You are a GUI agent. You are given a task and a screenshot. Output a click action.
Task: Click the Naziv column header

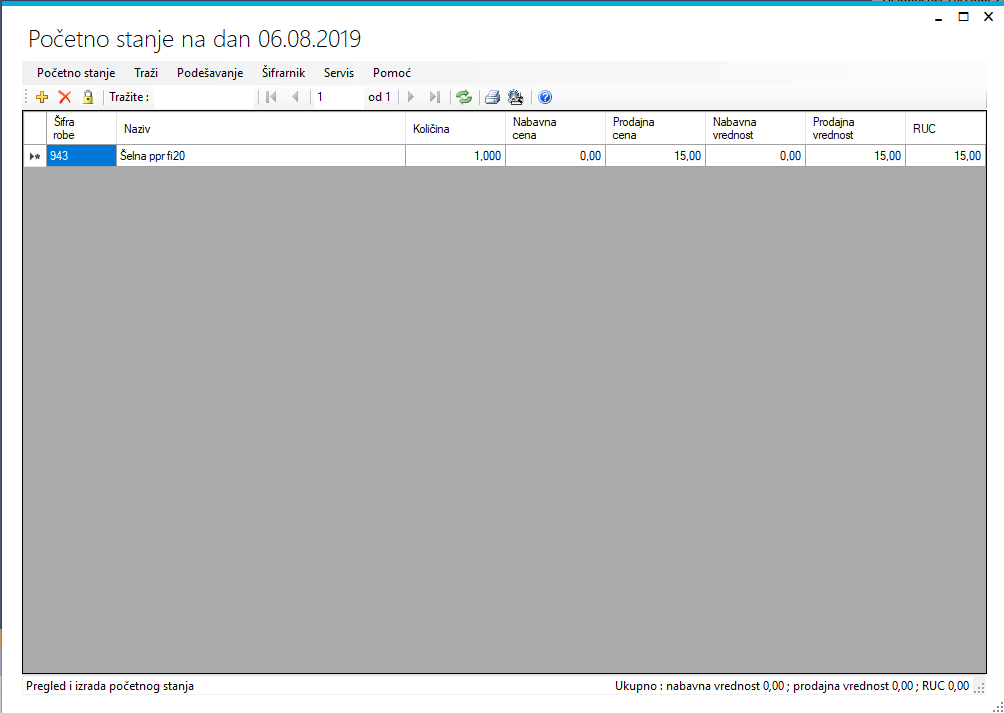coord(260,128)
